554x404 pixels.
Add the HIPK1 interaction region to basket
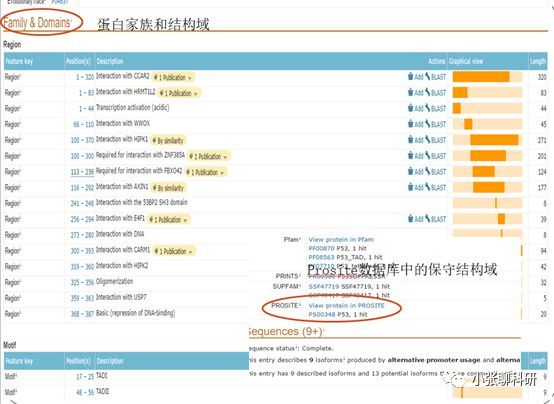(416, 140)
